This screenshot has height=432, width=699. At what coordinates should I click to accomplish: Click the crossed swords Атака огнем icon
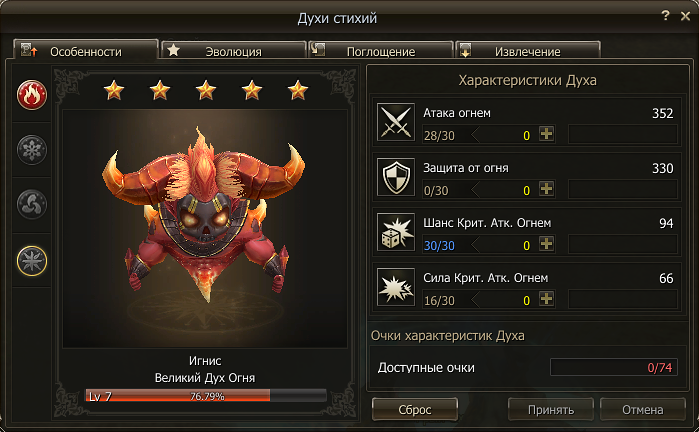(395, 122)
